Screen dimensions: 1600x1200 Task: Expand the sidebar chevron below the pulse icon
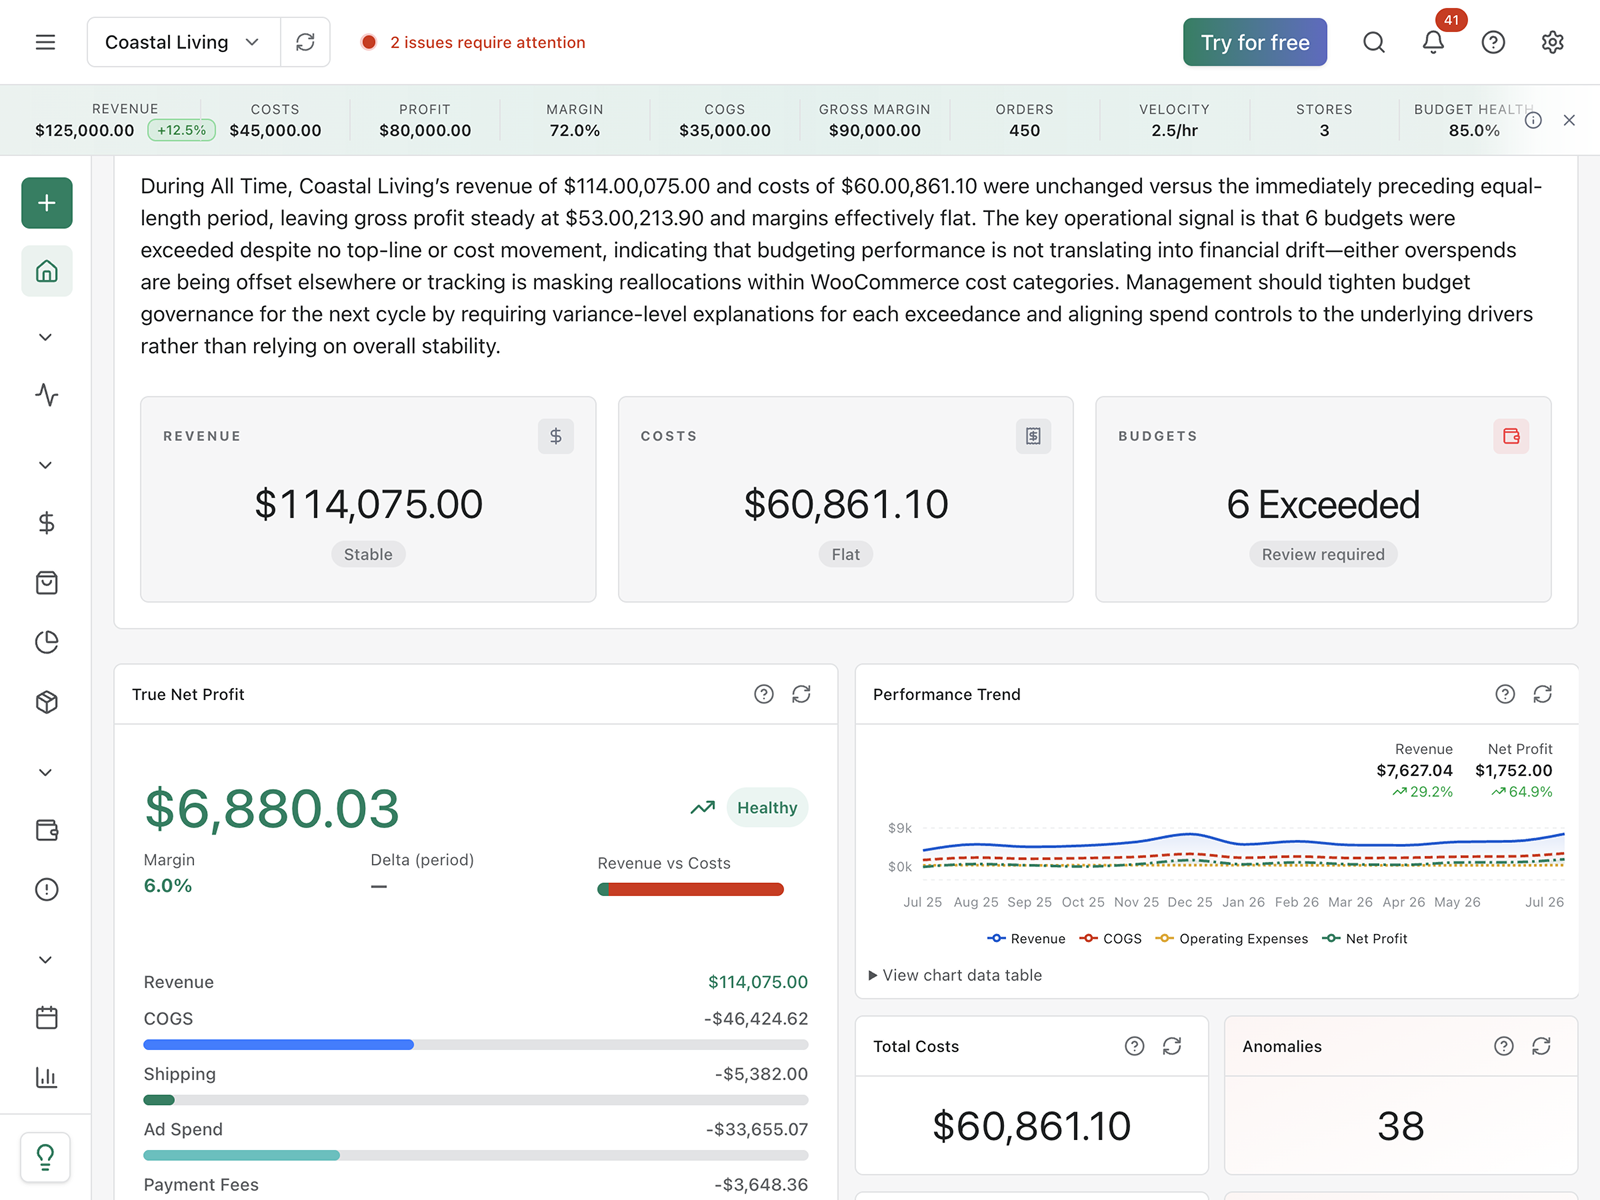click(45, 465)
